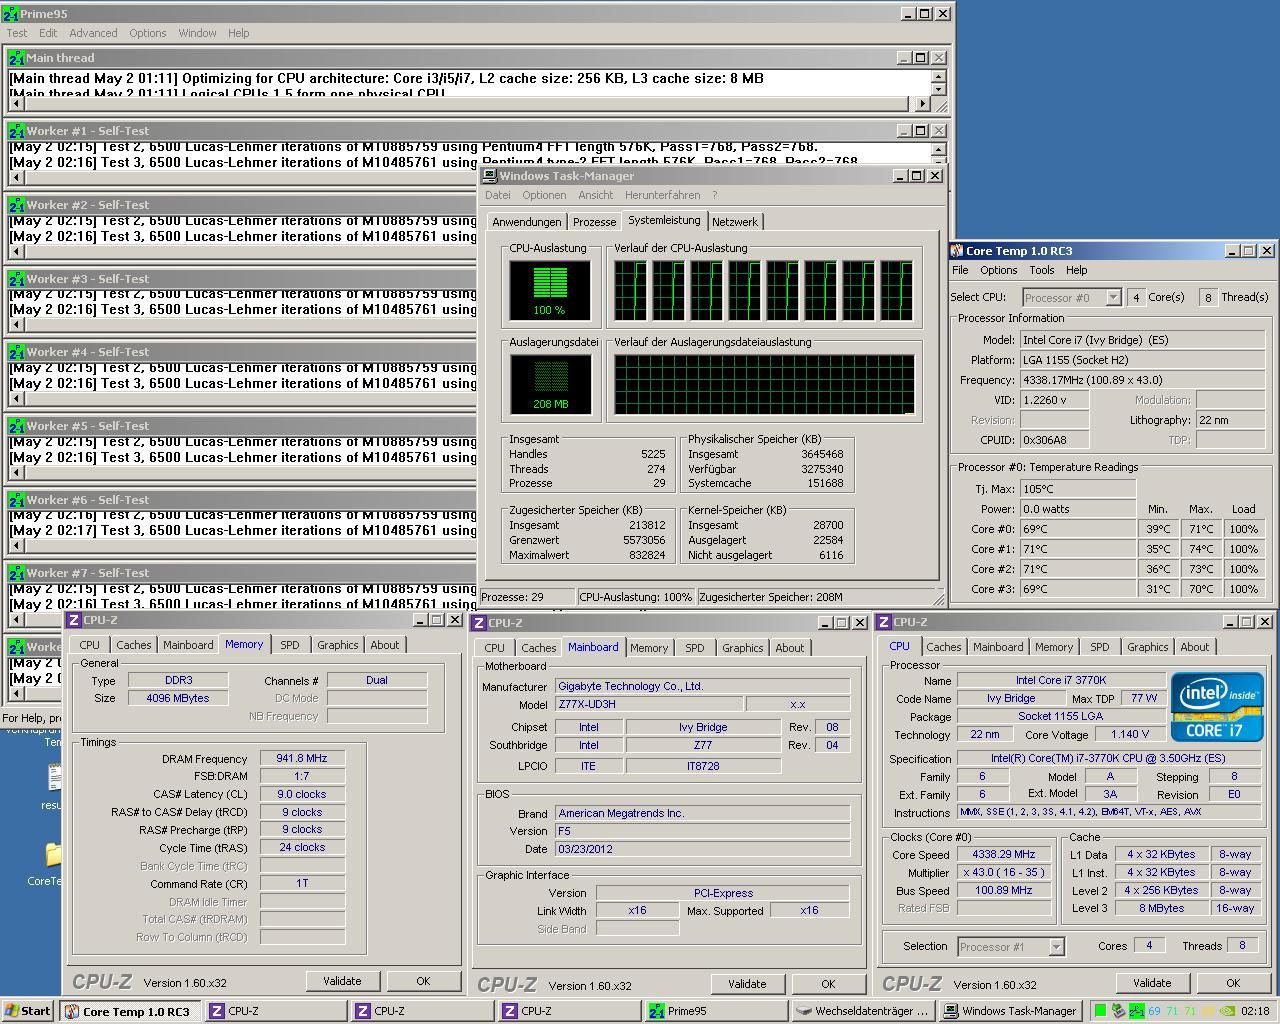Open About tab in CPU-Z CPU window

point(1195,647)
